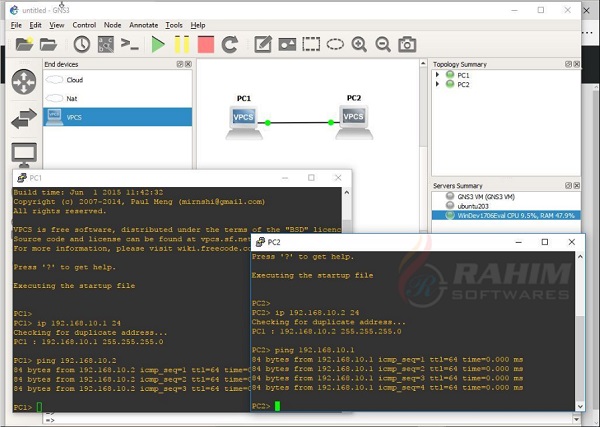
Task: Take a screenshot with camera icon
Action: click(x=407, y=44)
